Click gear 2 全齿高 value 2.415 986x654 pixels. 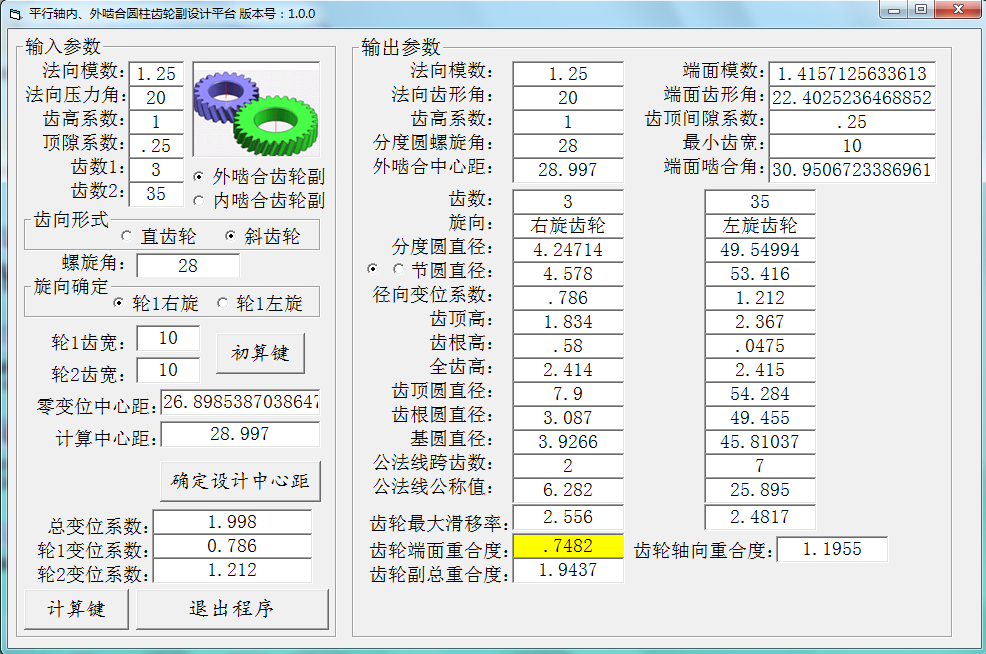760,370
